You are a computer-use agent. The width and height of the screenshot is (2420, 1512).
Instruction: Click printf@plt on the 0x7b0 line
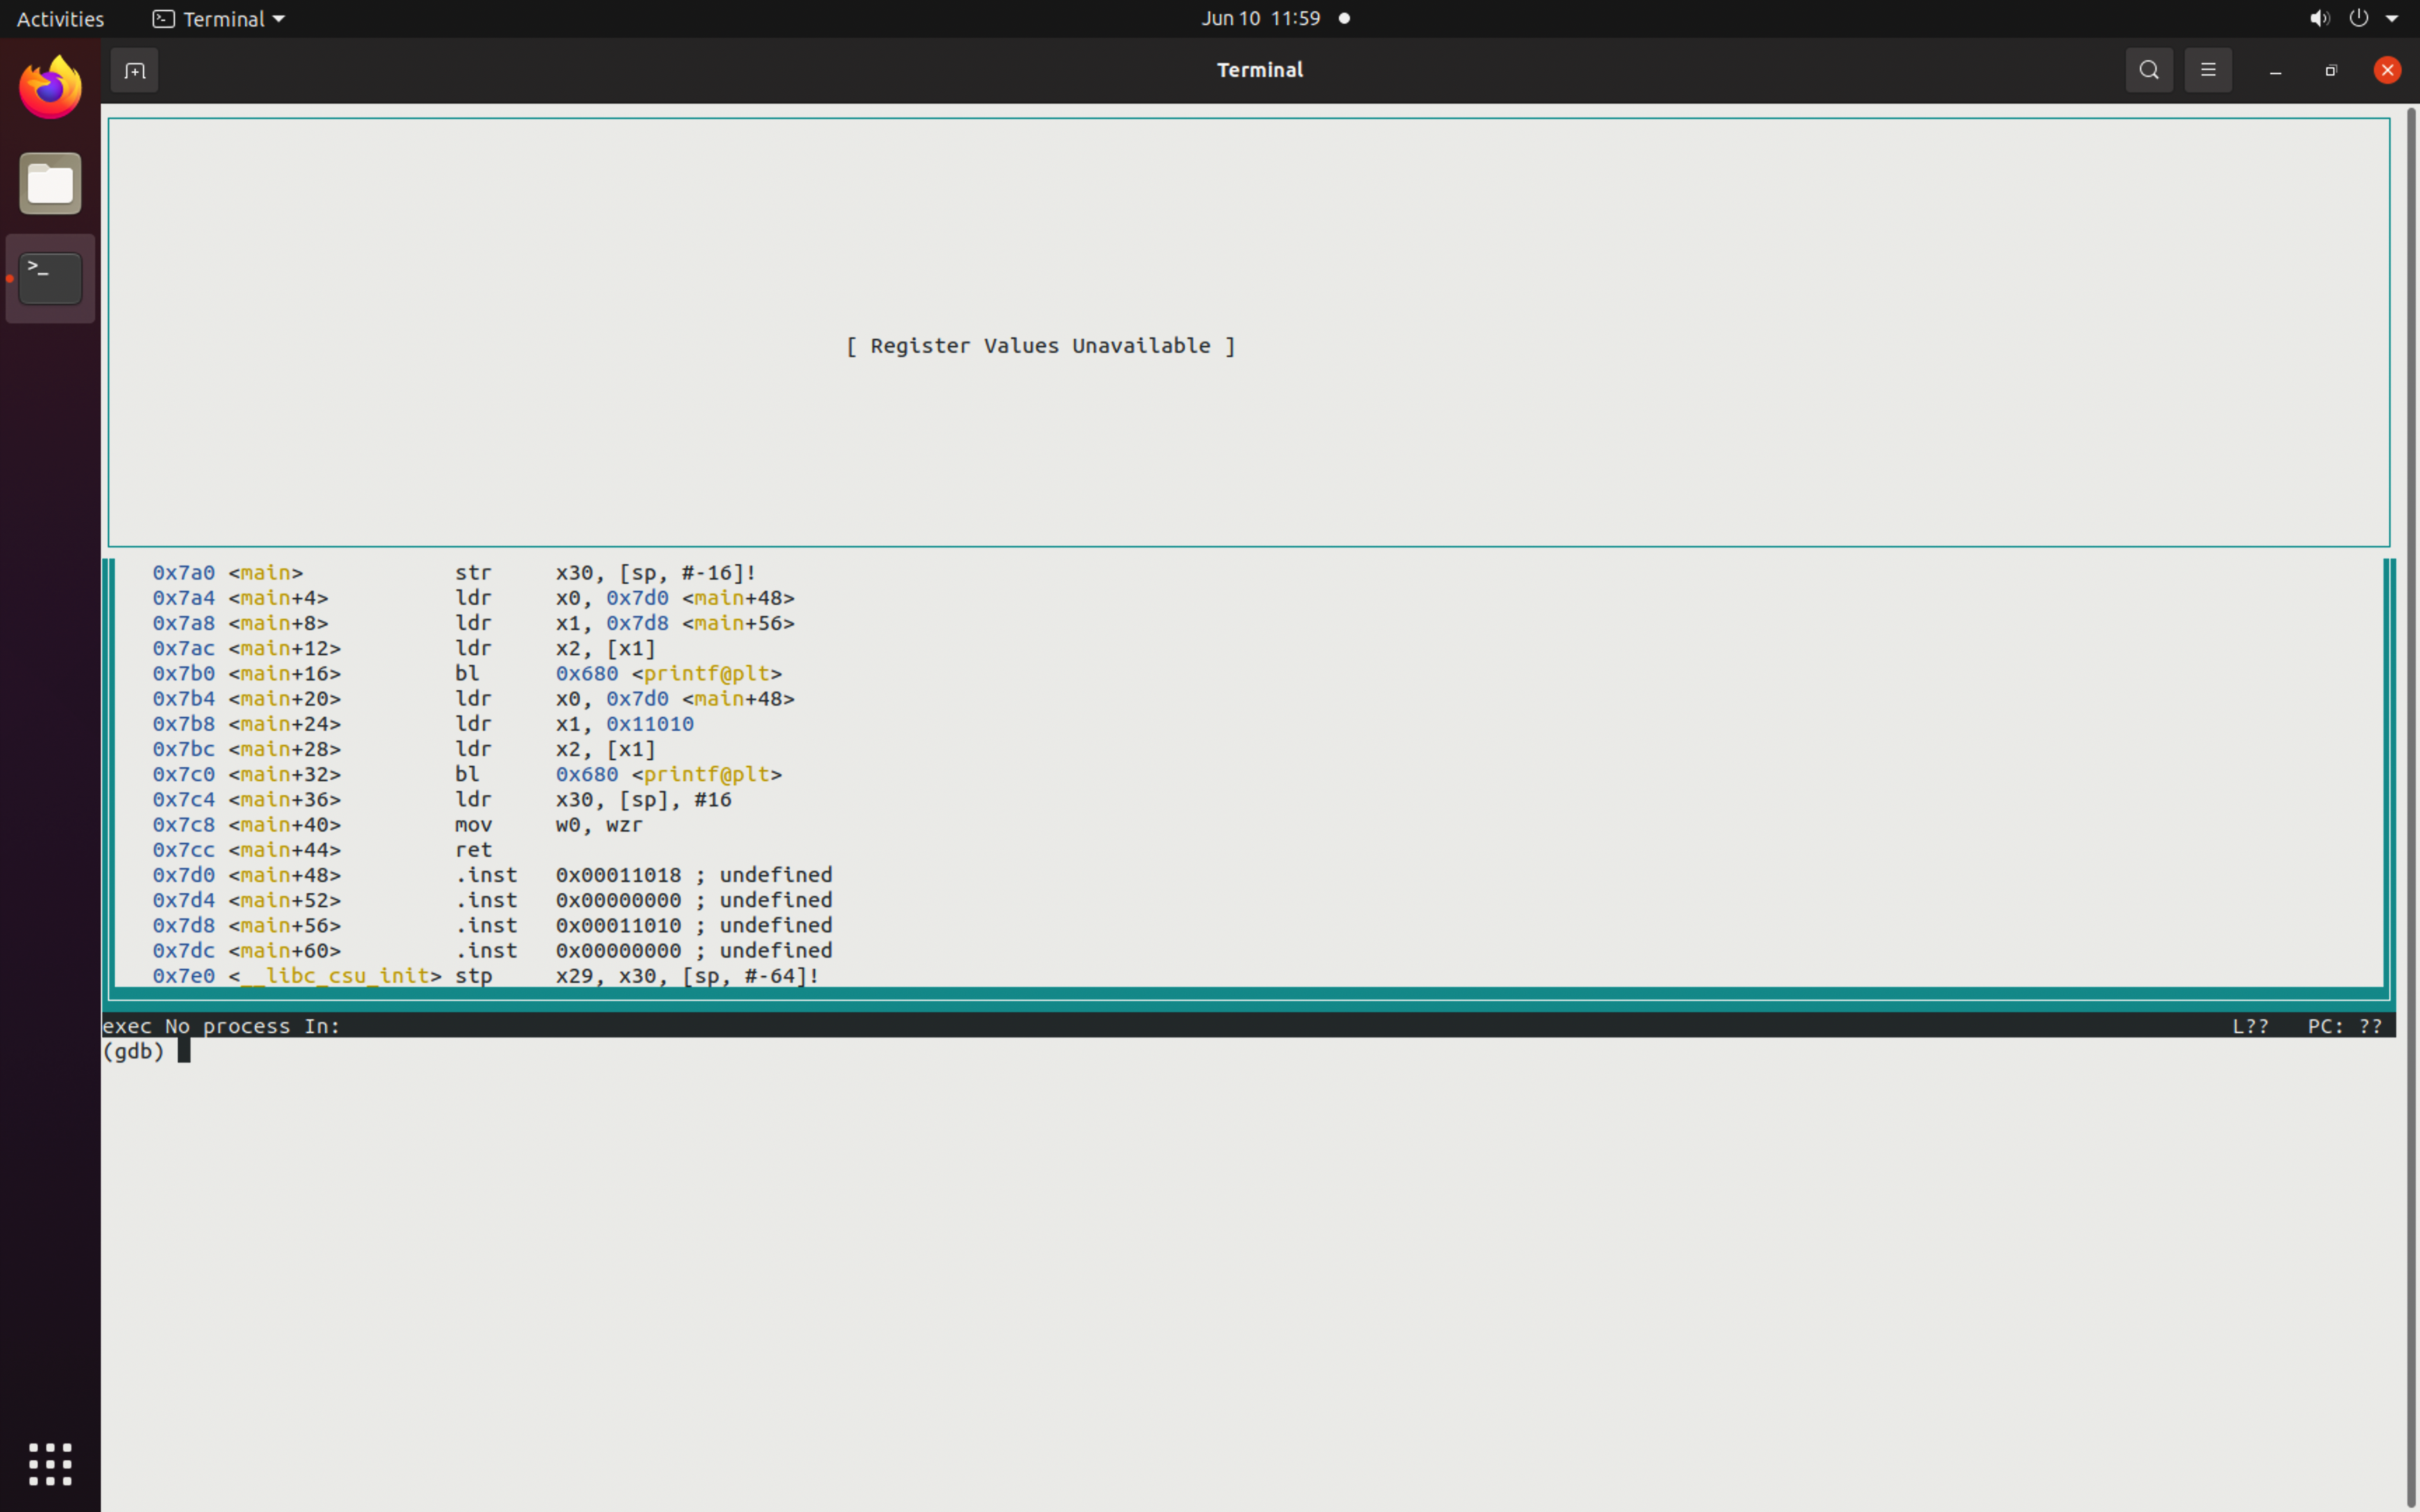[706, 674]
